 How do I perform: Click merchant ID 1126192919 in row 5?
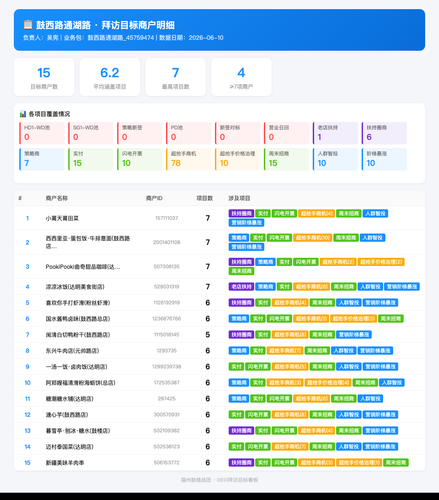pyautogui.click(x=167, y=303)
